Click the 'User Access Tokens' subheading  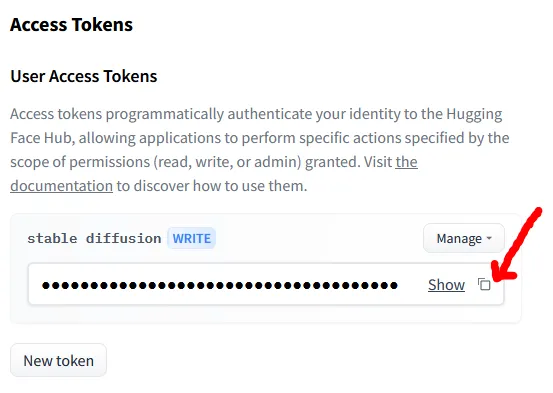click(84, 76)
